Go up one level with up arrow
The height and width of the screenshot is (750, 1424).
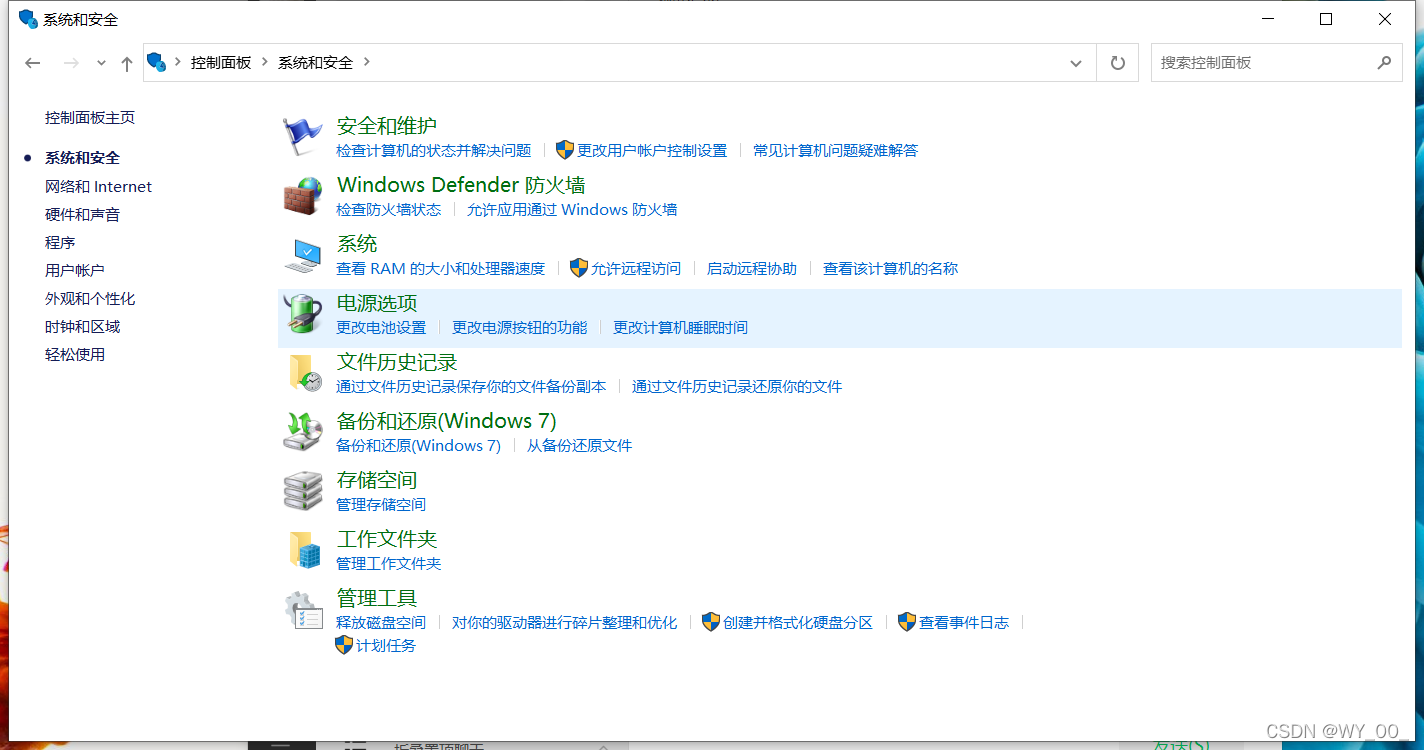[127, 63]
